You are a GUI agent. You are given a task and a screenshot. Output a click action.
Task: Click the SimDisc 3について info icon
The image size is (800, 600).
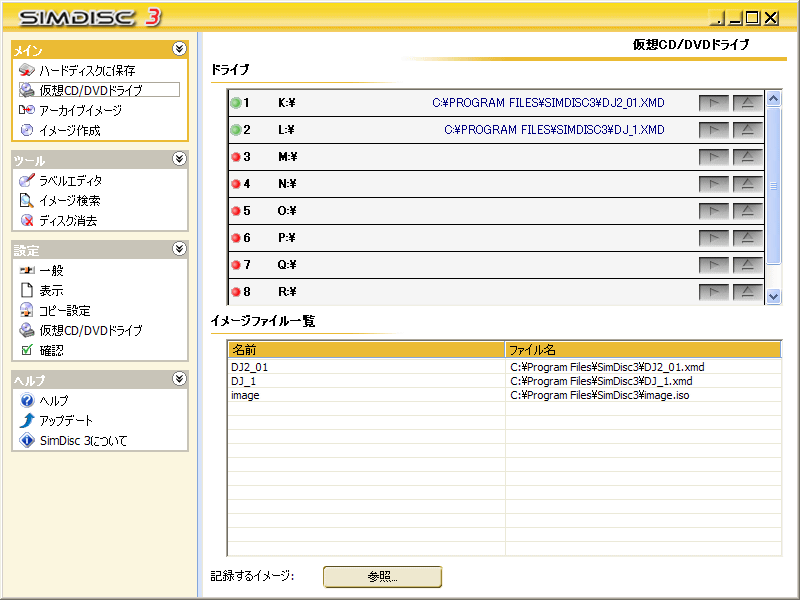(x=27, y=440)
